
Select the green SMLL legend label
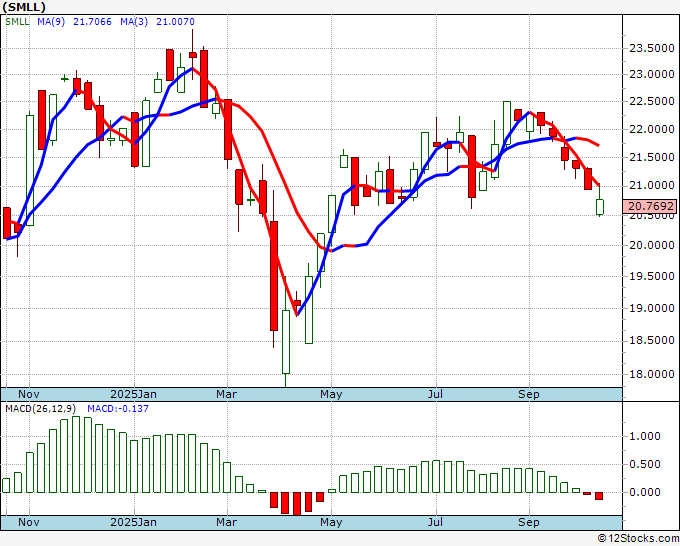coord(17,22)
